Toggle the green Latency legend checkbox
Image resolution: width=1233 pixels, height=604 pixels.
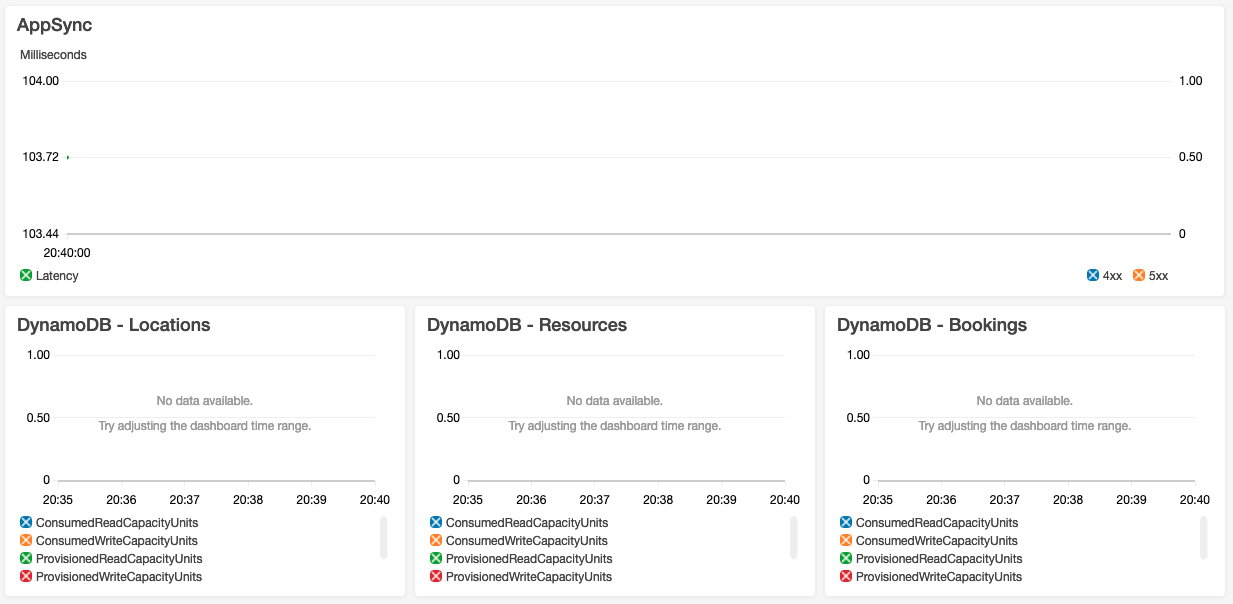click(26, 275)
